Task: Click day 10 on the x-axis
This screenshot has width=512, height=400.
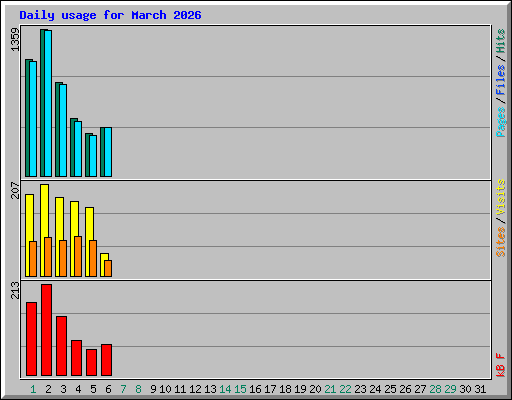Action: [x=165, y=389]
